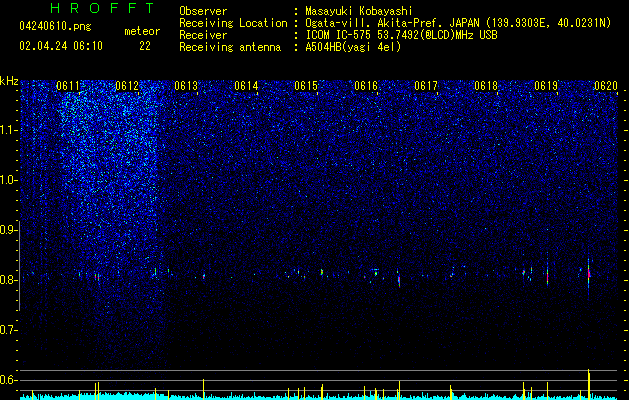The width and height of the screenshot is (629, 400).
Task: Click the 'meteor' count label
Action: click(x=142, y=31)
